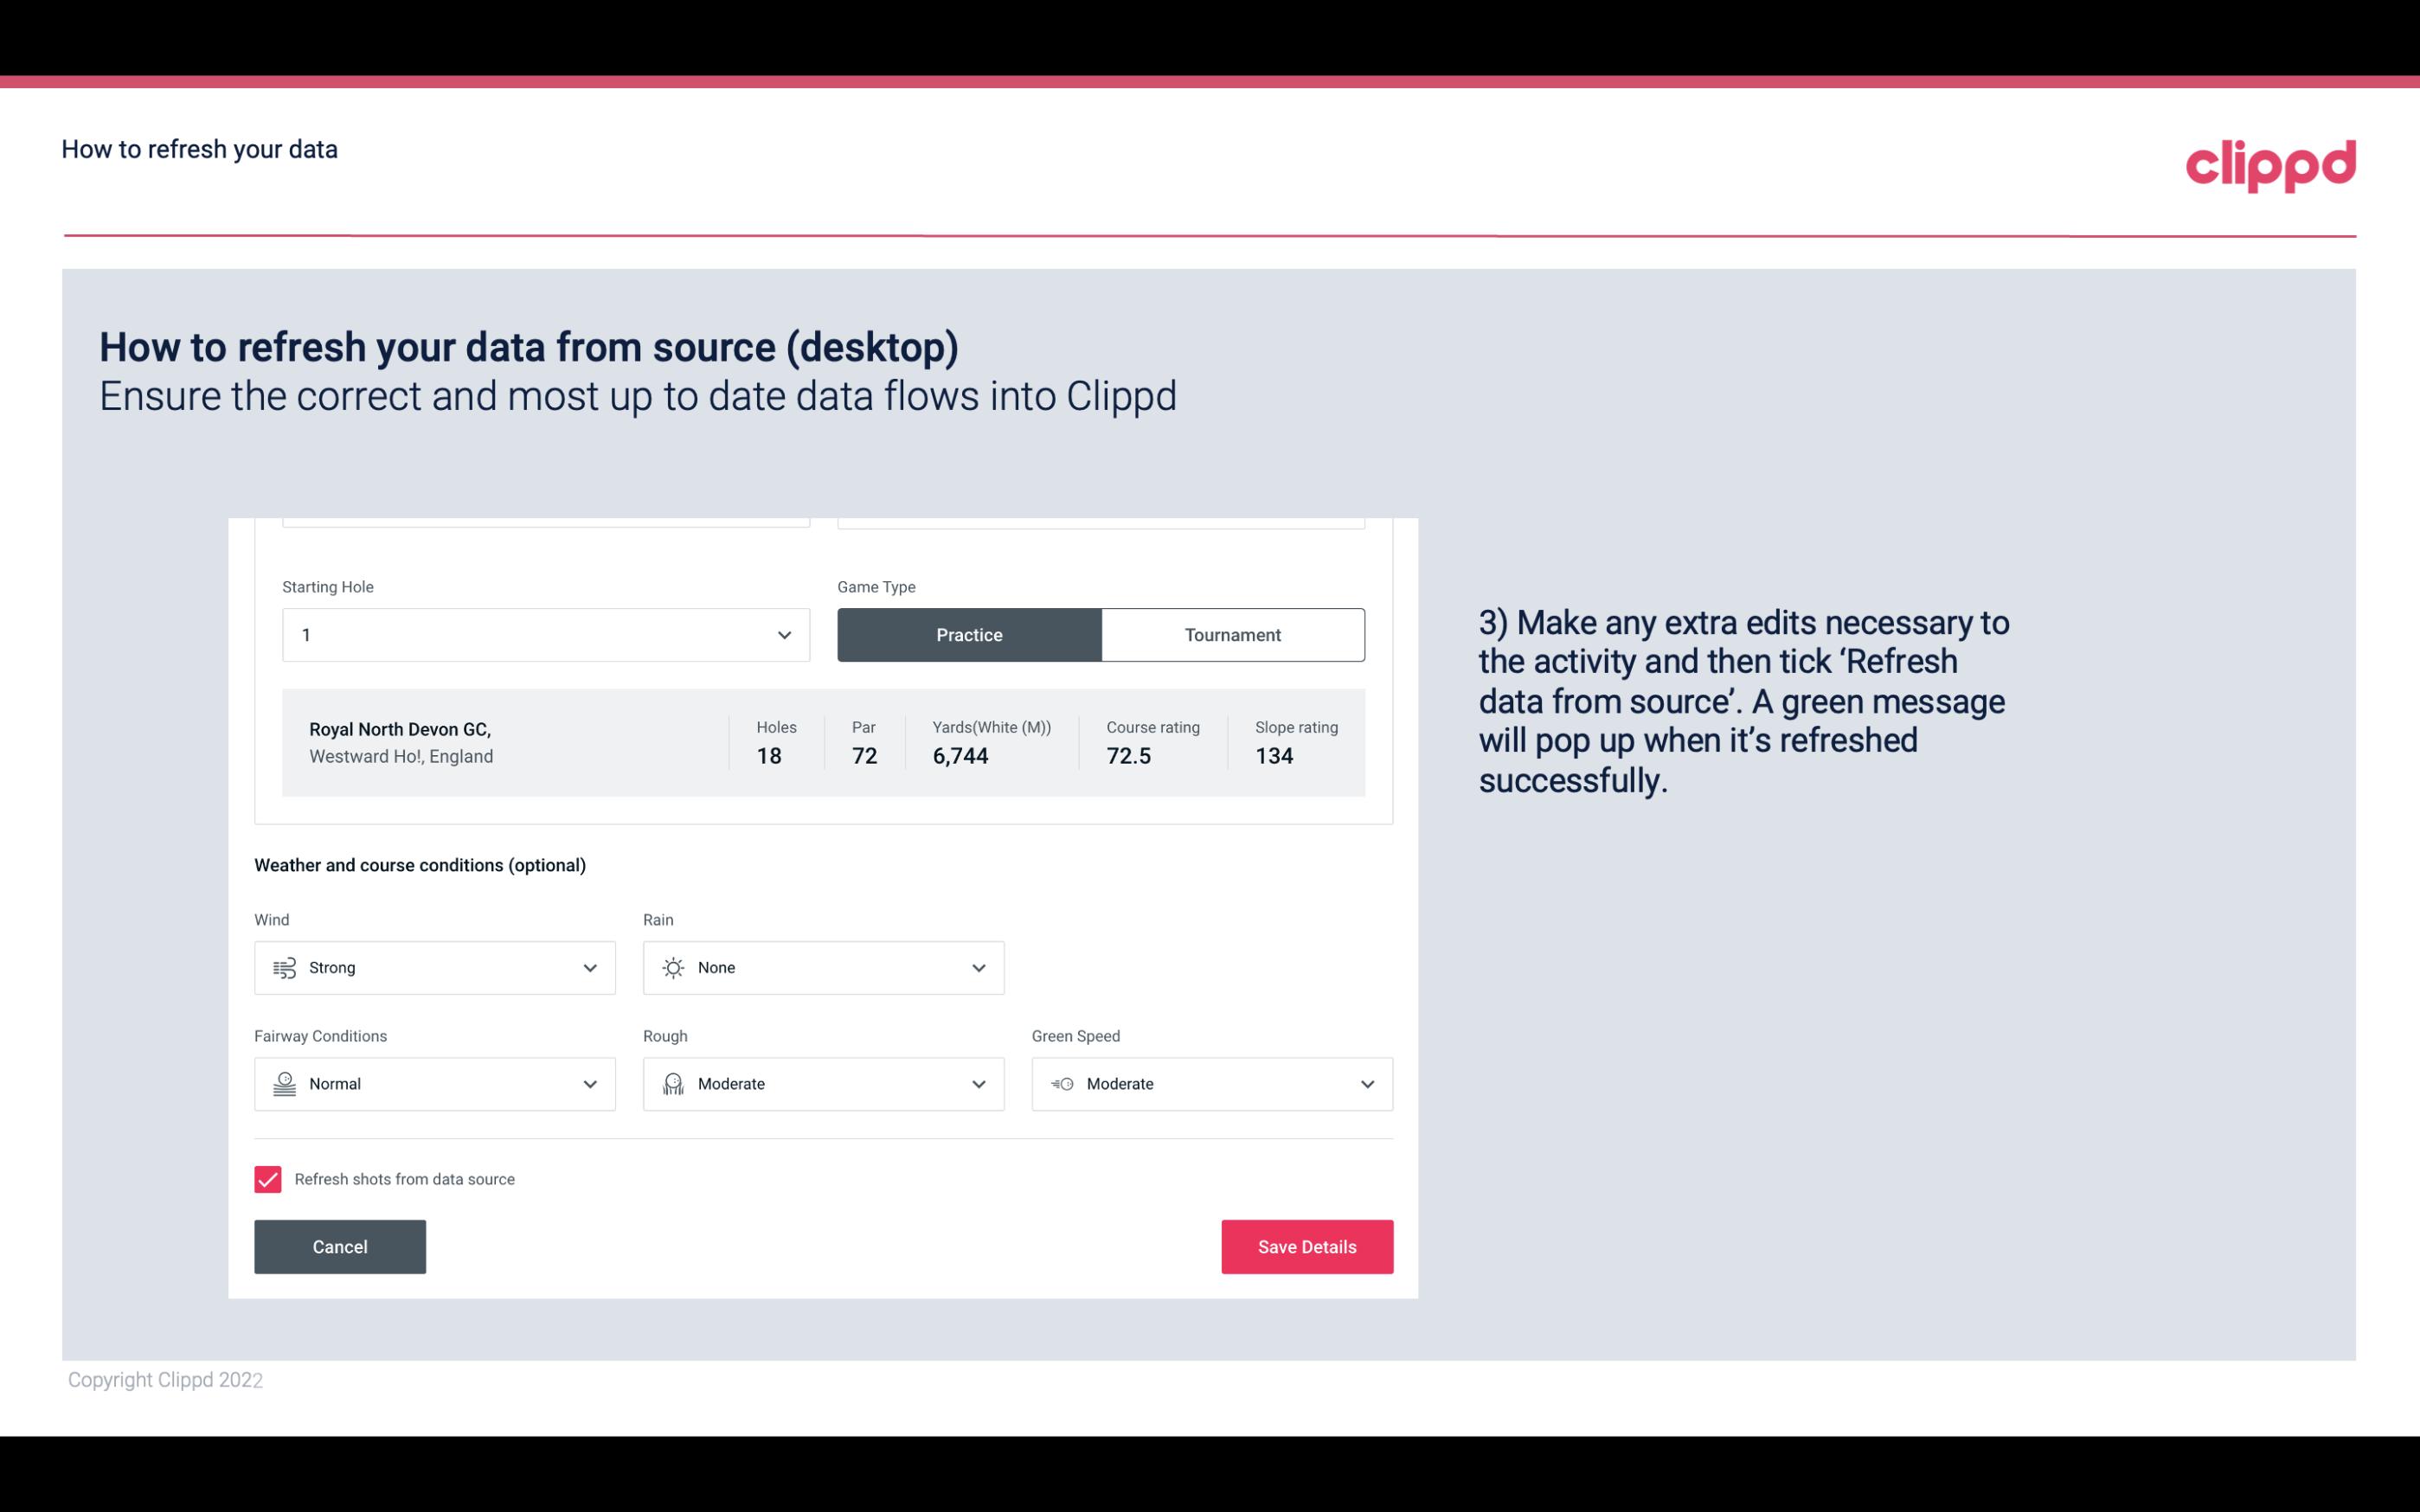Expand the Rain condition dropdown
The image size is (2420, 1512).
(x=976, y=967)
